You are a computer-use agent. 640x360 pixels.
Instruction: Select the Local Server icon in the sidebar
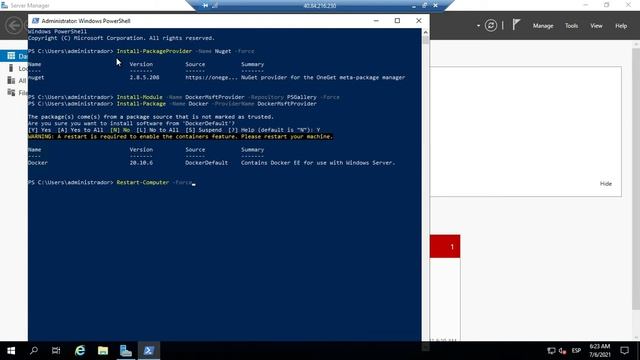(x=11, y=68)
